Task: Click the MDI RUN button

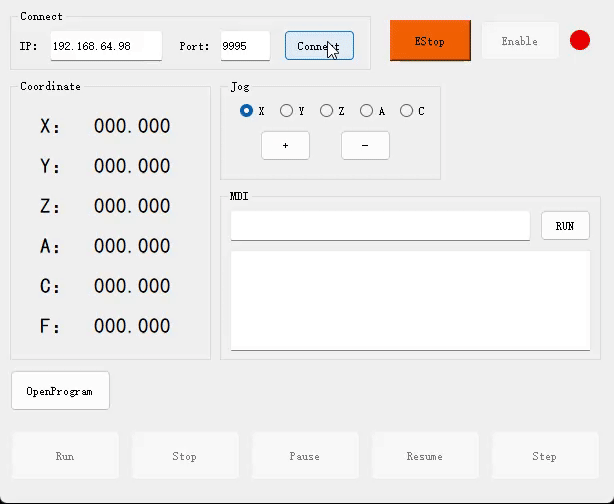Action: (x=565, y=226)
